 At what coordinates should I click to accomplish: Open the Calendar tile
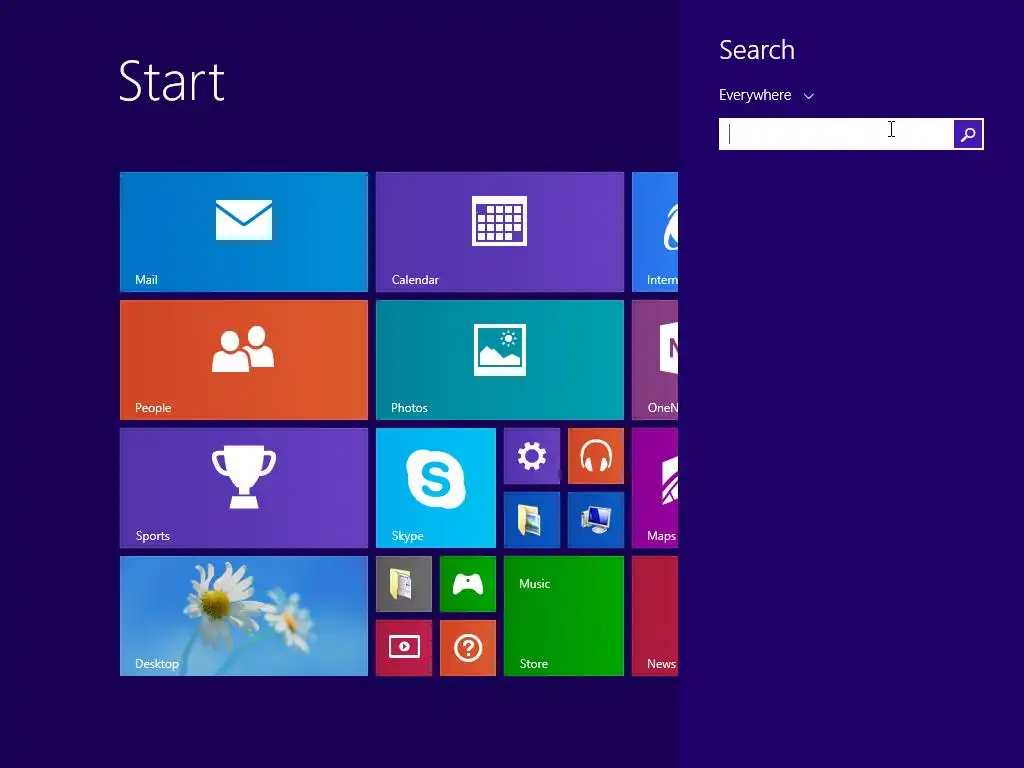pos(500,232)
